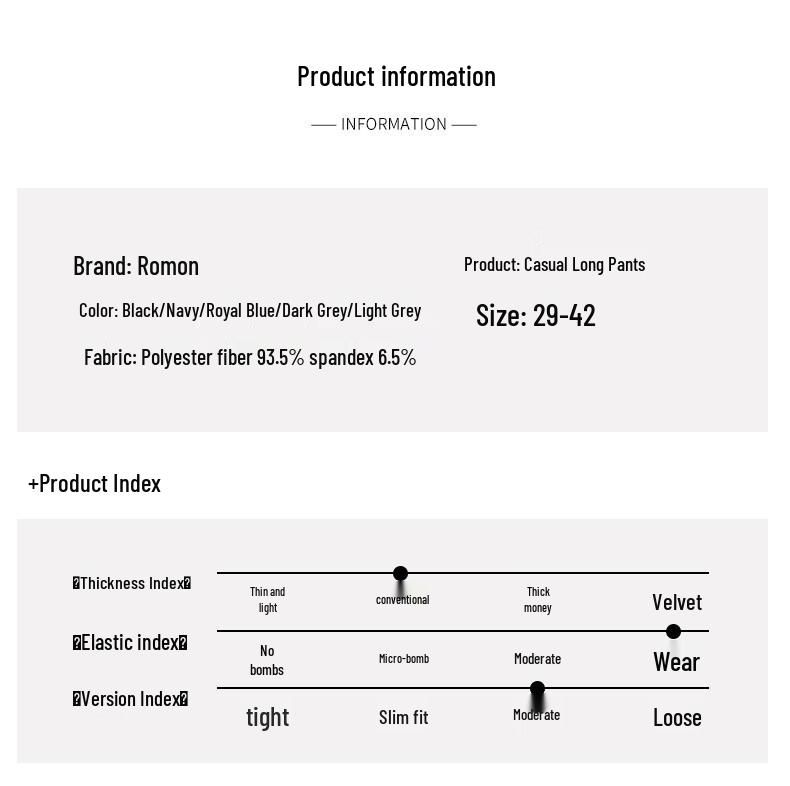Click the Brand: Romon text
Viewport: 790px width, 786px height.
(x=136, y=266)
